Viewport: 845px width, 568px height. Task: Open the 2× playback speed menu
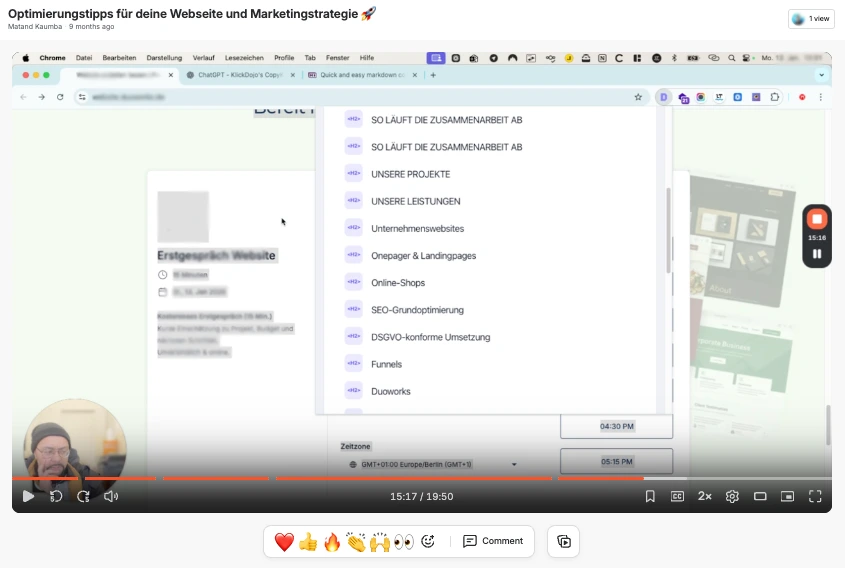(x=705, y=496)
